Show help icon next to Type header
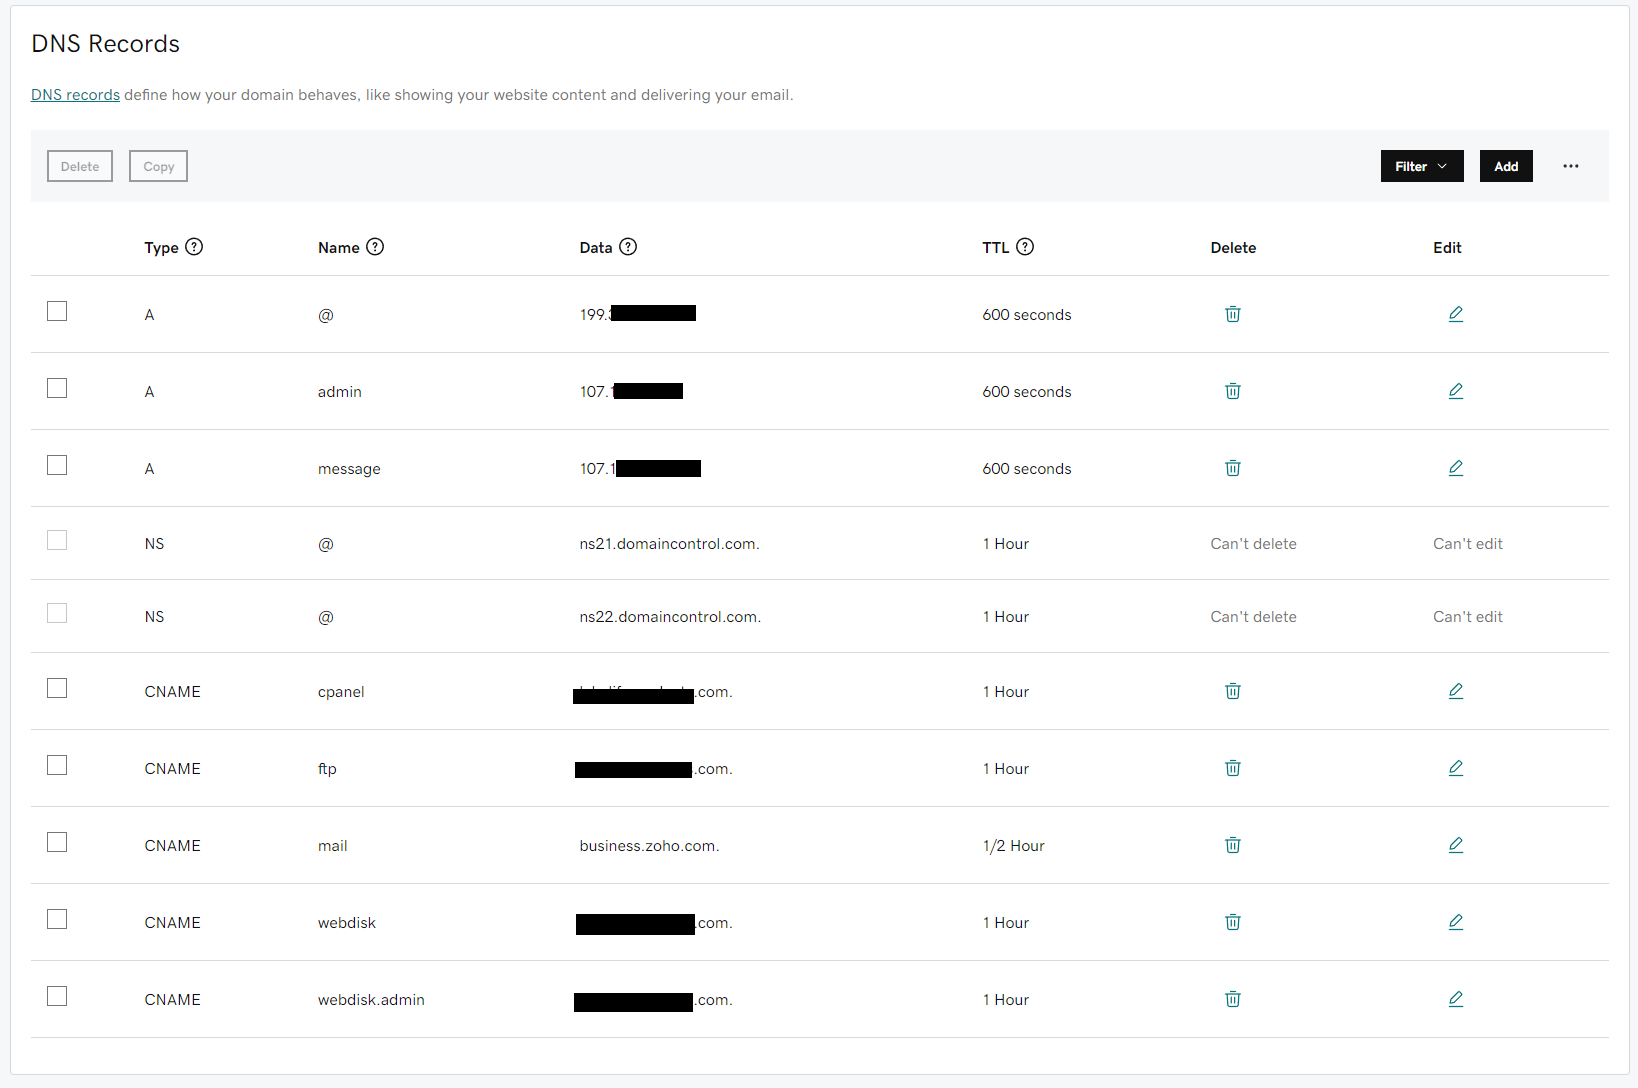Screen dimensions: 1638x1088 click(x=194, y=247)
